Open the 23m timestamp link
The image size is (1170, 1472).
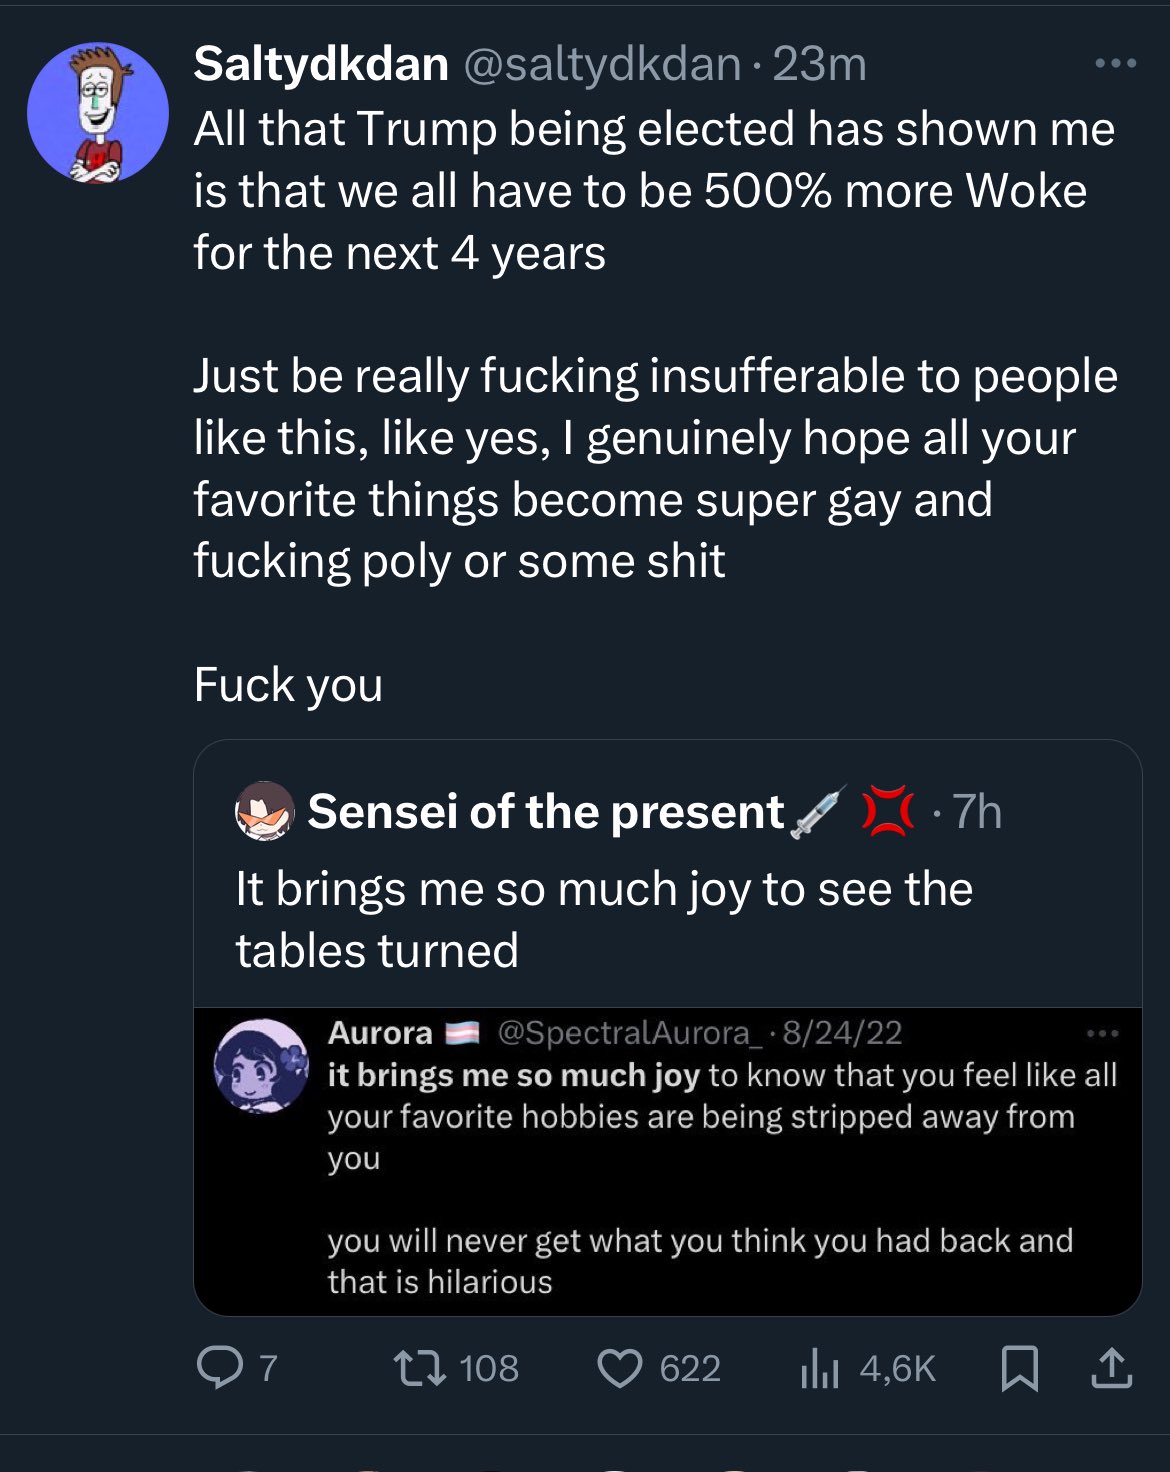coord(819,65)
